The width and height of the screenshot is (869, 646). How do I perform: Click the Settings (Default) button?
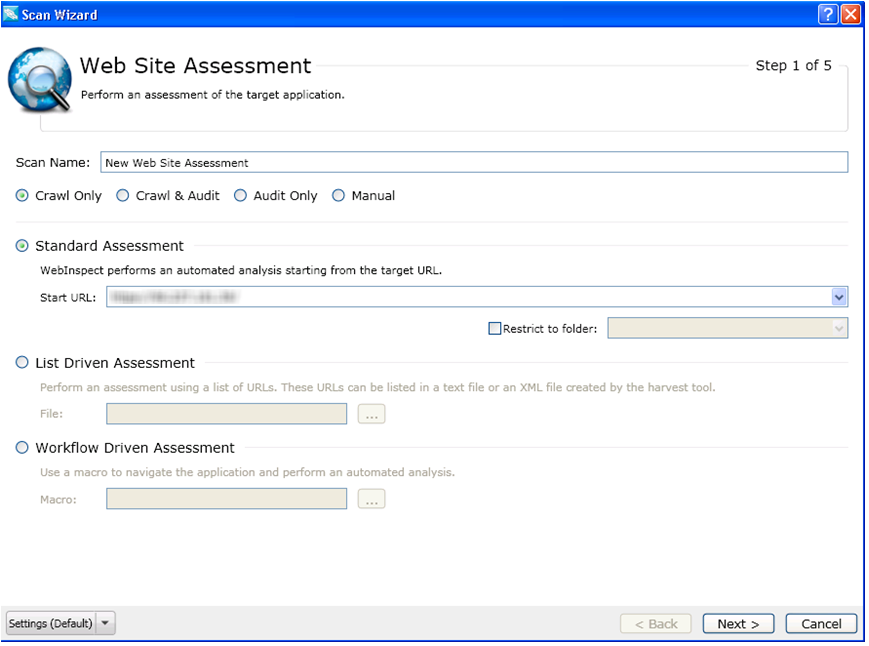(x=51, y=623)
